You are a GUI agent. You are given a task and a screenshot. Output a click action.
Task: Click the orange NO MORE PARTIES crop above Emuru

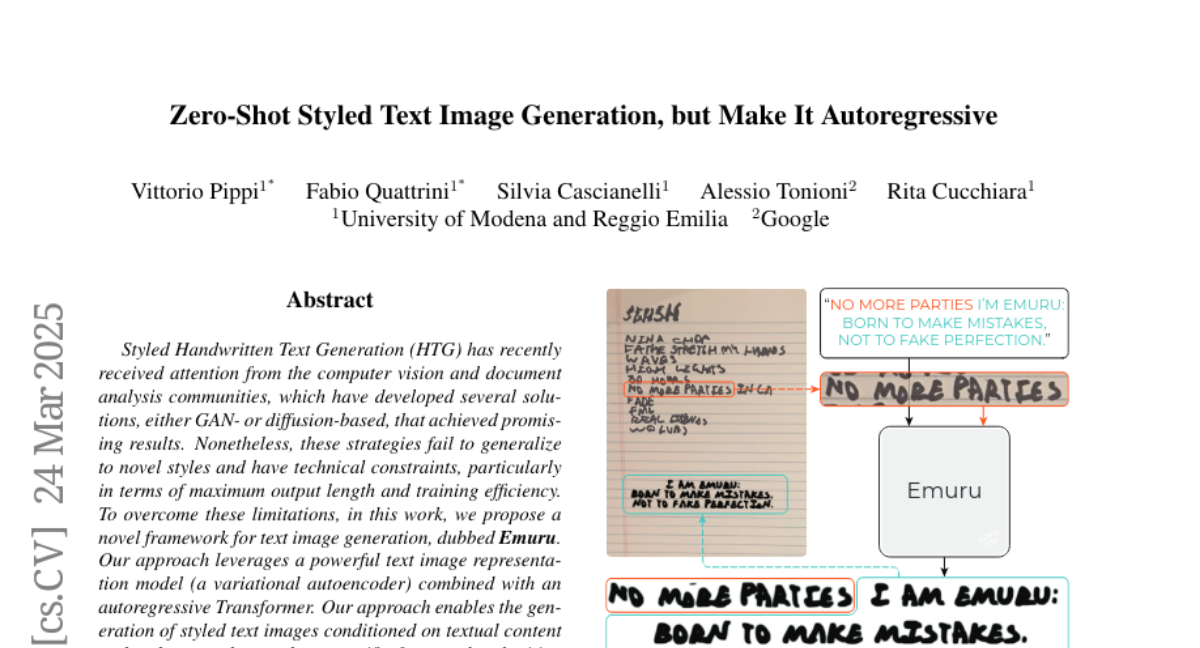tap(943, 390)
